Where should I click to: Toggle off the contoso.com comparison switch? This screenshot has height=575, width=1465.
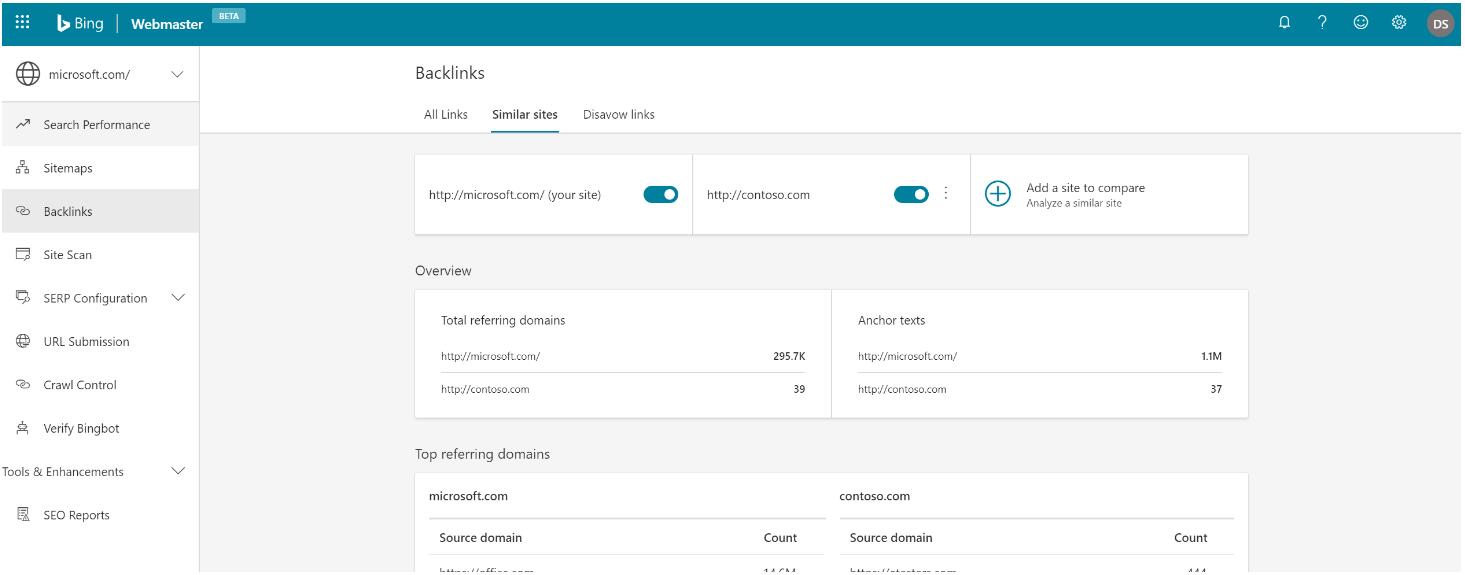pyautogui.click(x=911, y=195)
